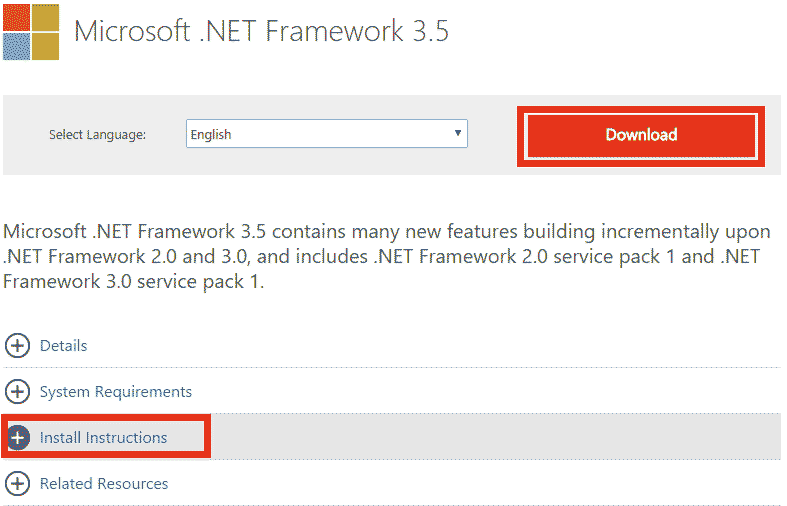The height and width of the screenshot is (506, 787).
Task: Click the Microsoft .NET Framework 3.5 heading
Action: (x=262, y=32)
